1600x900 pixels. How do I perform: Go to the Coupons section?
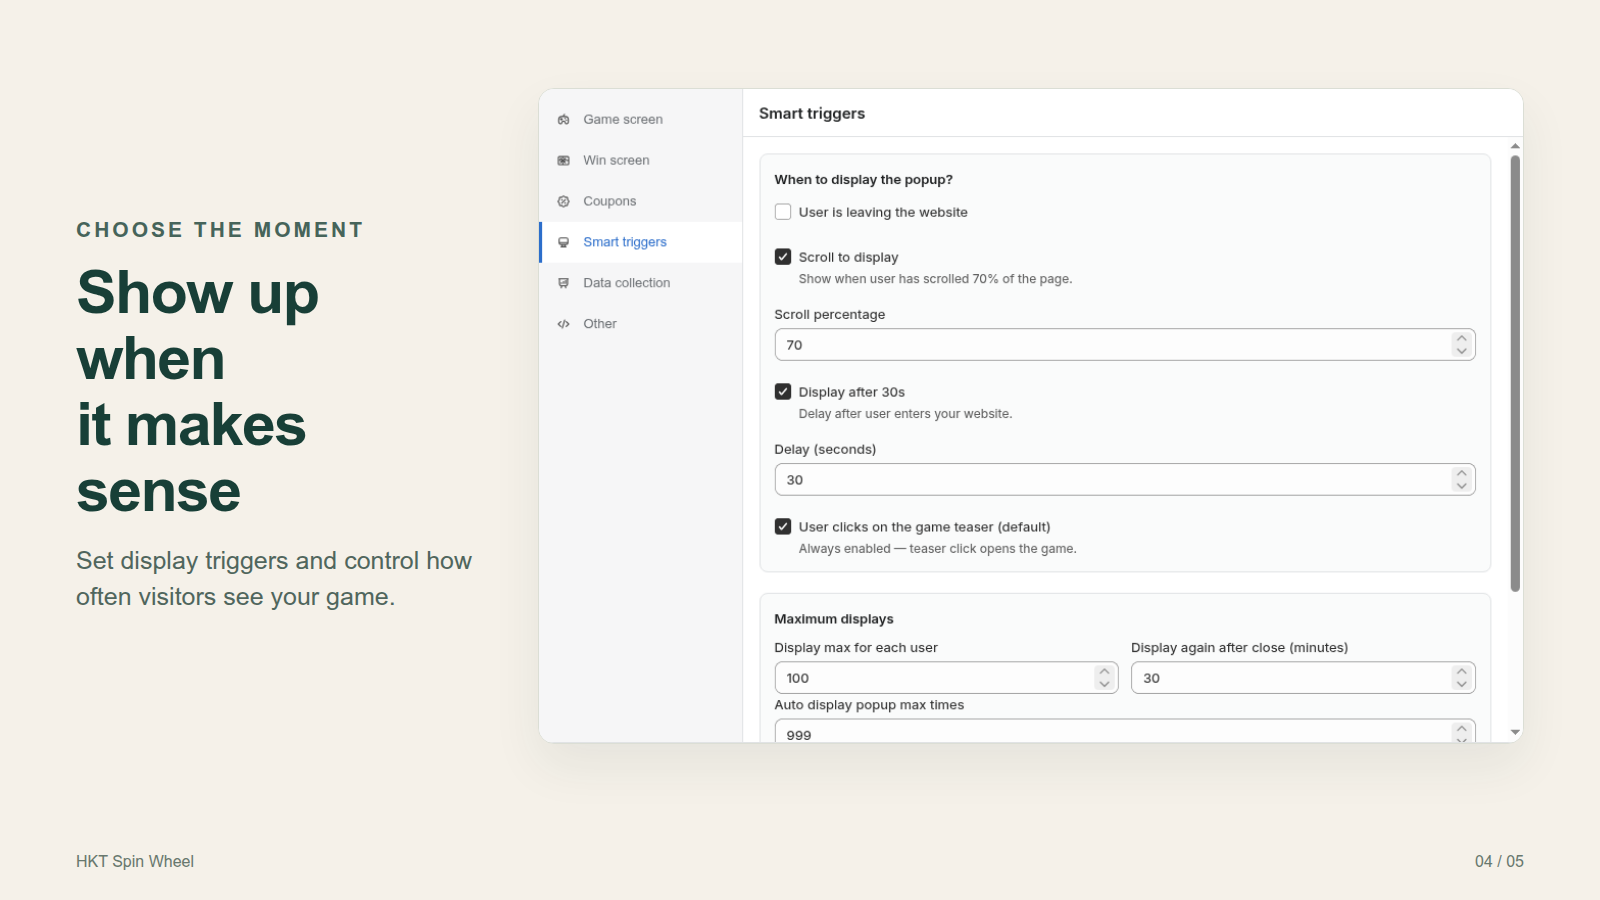[641, 202]
